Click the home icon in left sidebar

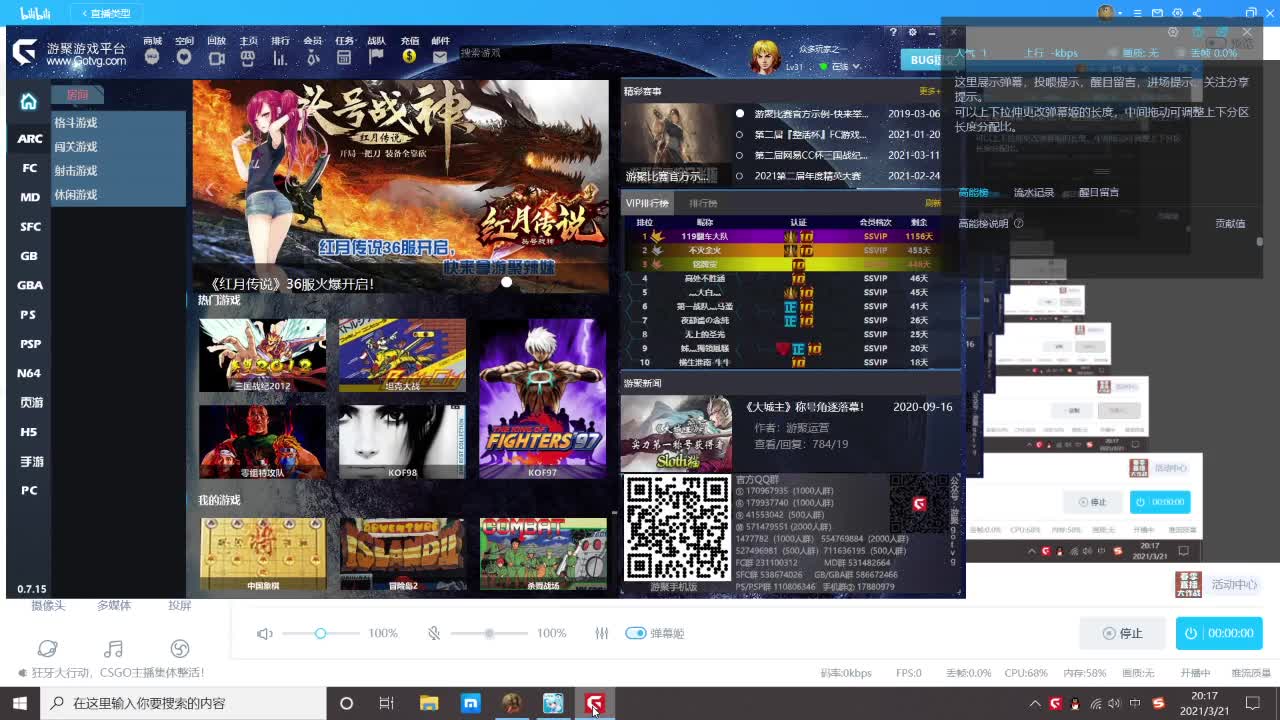point(28,102)
